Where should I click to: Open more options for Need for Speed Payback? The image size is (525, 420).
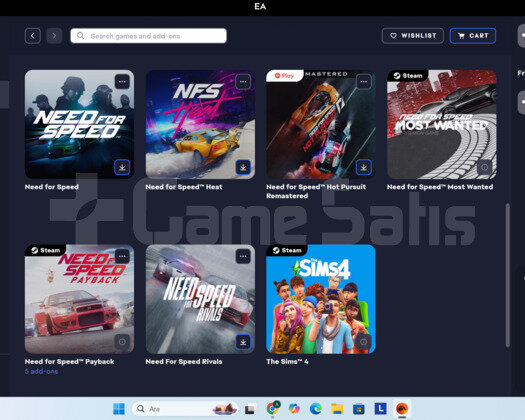coord(122,257)
